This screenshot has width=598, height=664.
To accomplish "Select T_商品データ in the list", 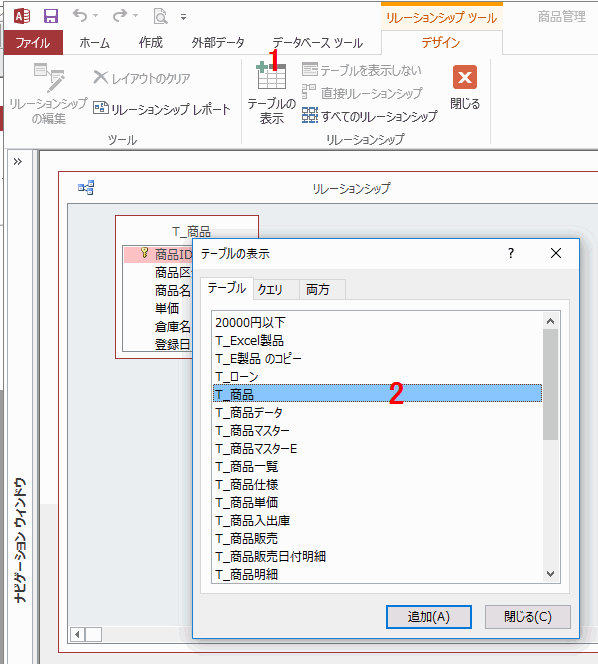I will coord(378,412).
